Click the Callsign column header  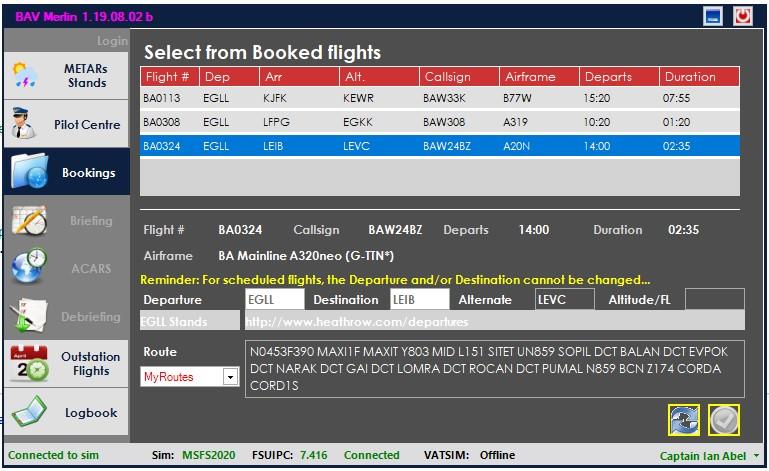tap(460, 77)
